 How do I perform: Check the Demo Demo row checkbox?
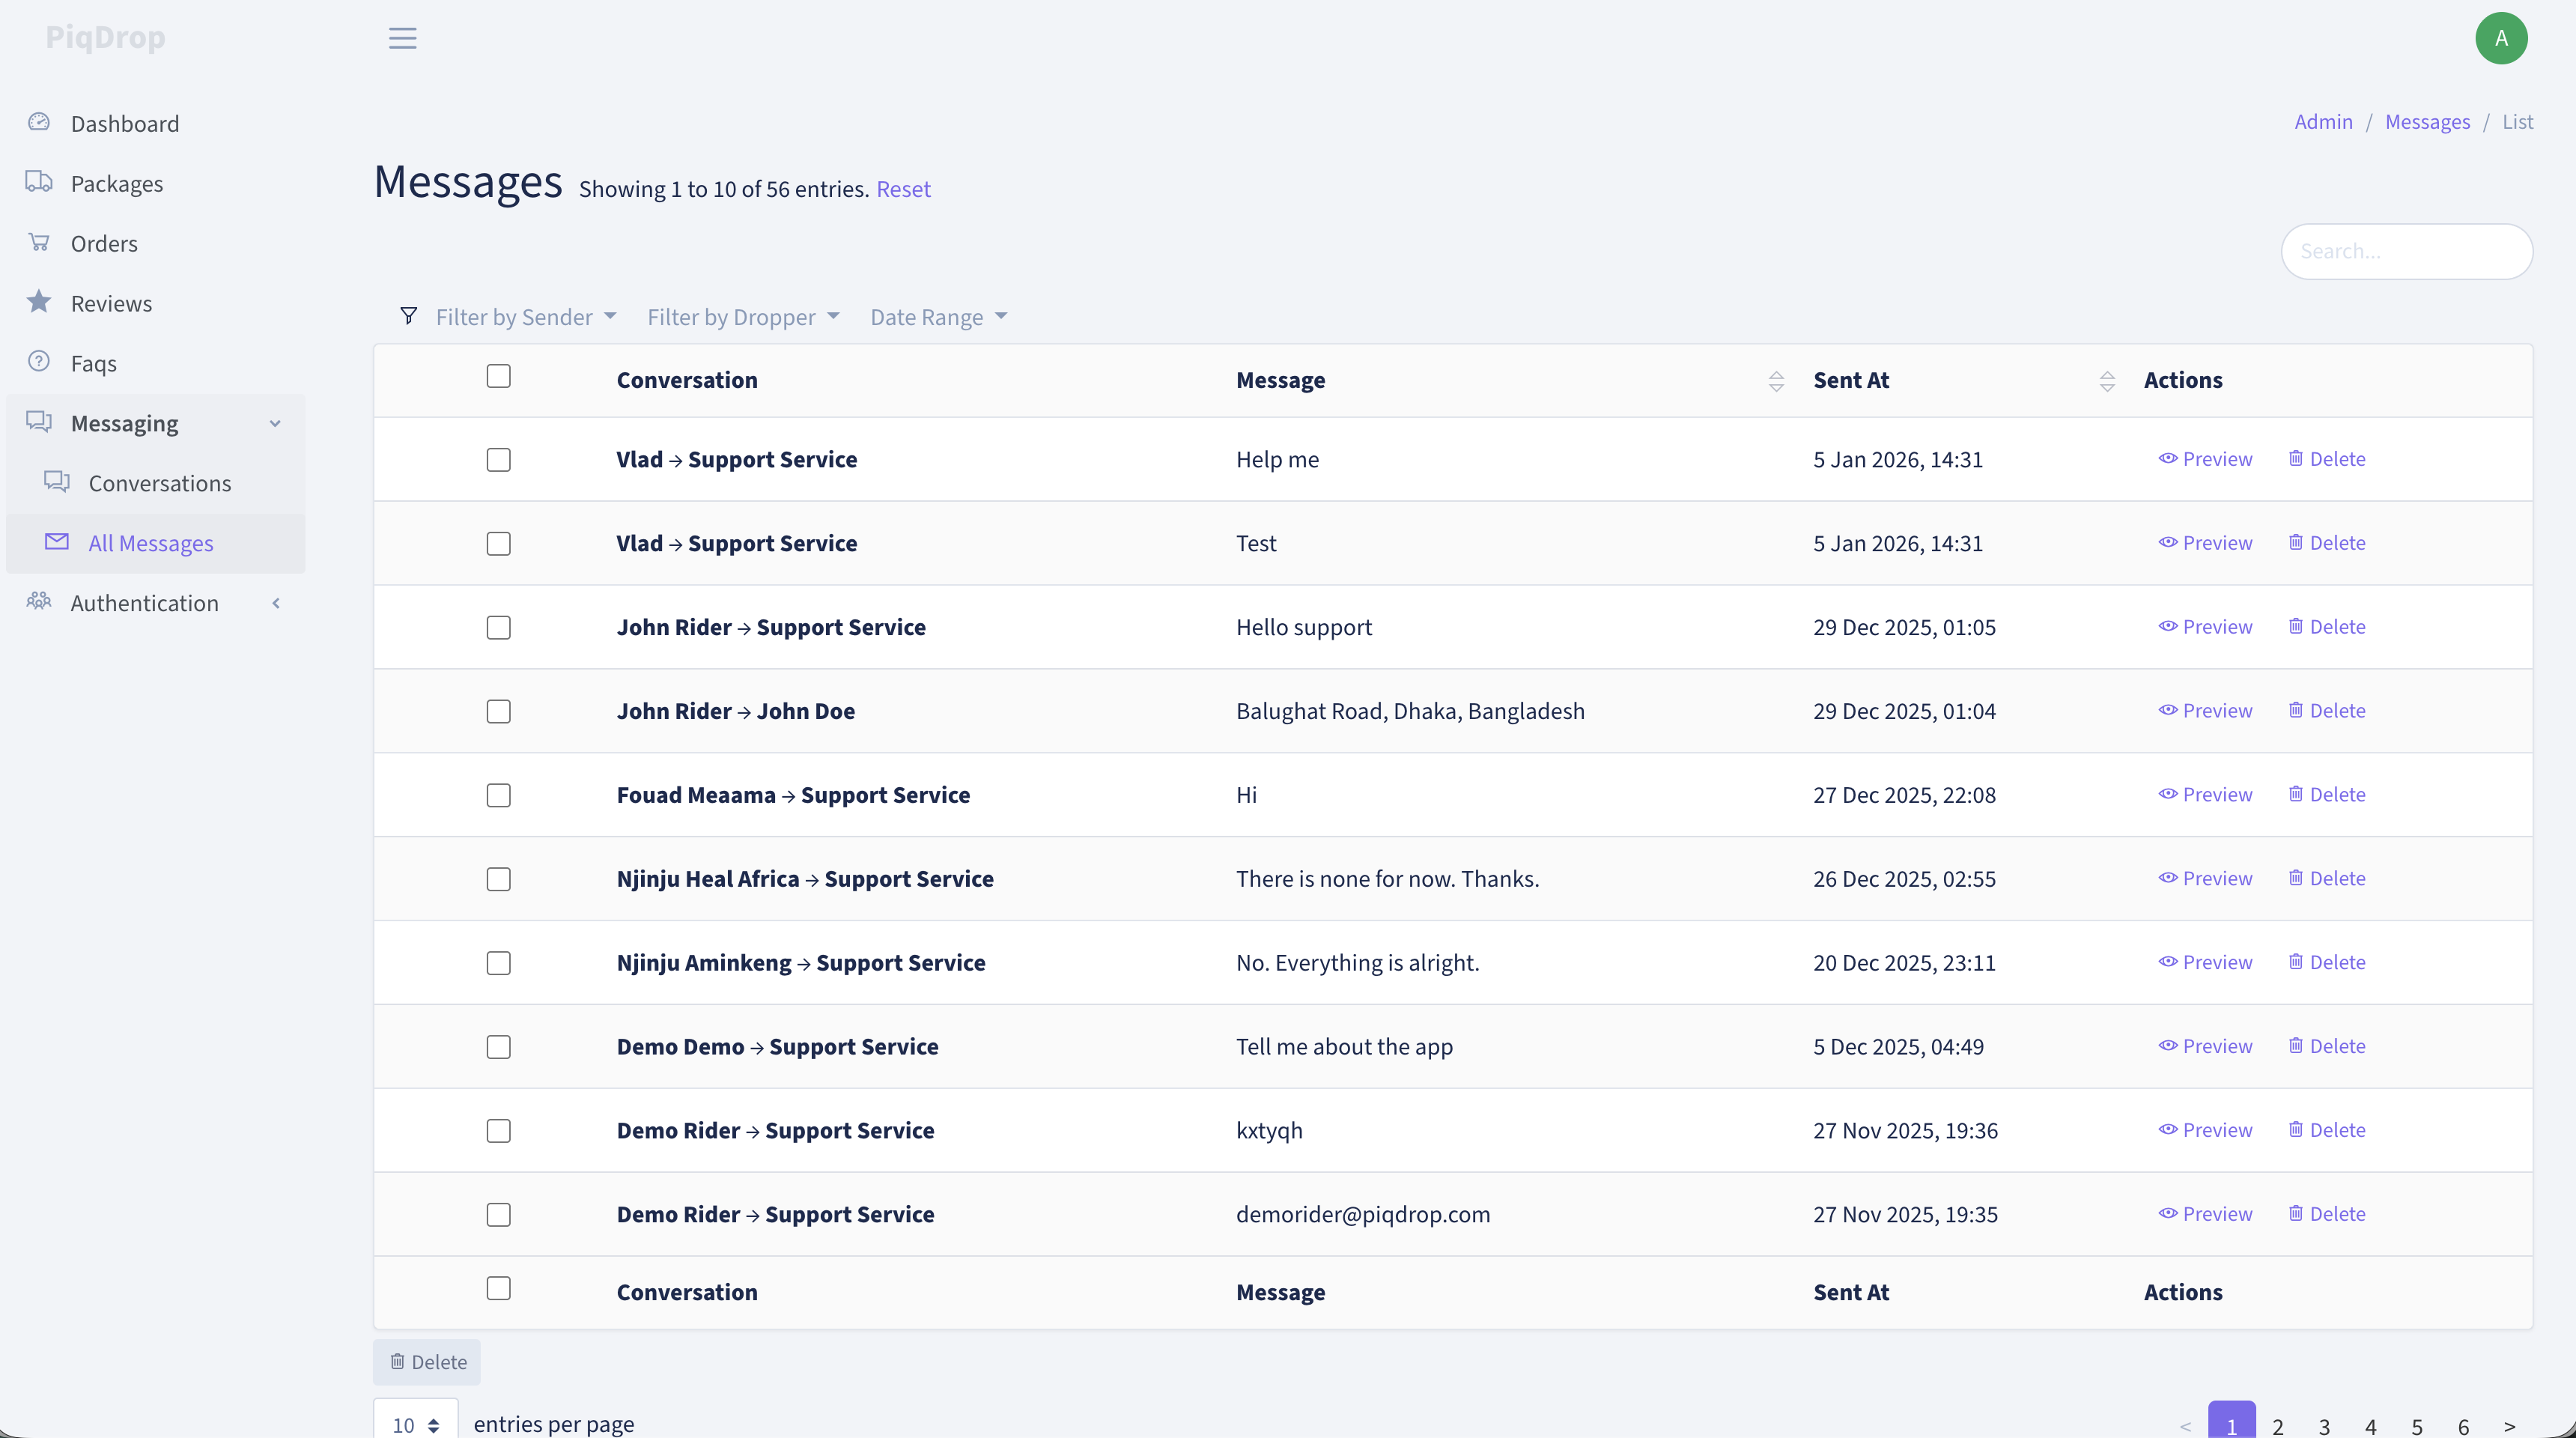coord(498,1048)
